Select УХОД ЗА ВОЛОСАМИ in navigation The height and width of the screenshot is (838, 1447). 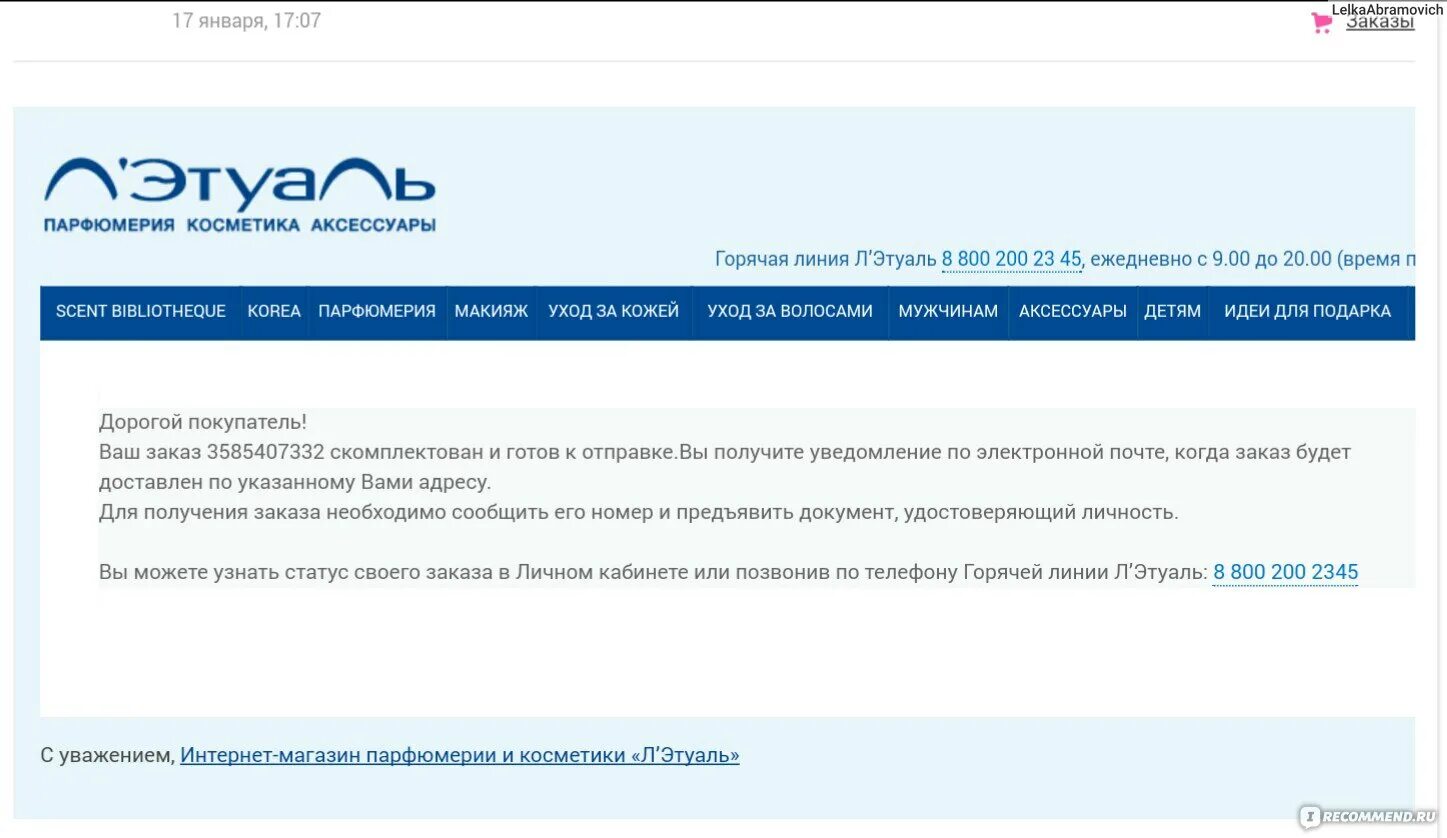click(x=790, y=311)
